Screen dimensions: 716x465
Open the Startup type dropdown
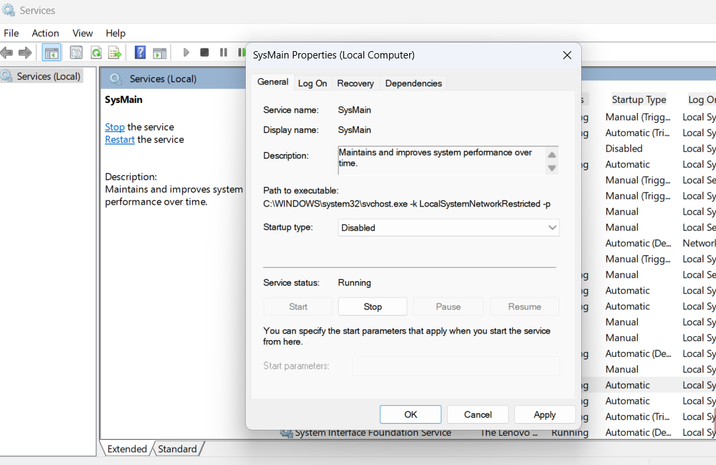[x=448, y=228]
